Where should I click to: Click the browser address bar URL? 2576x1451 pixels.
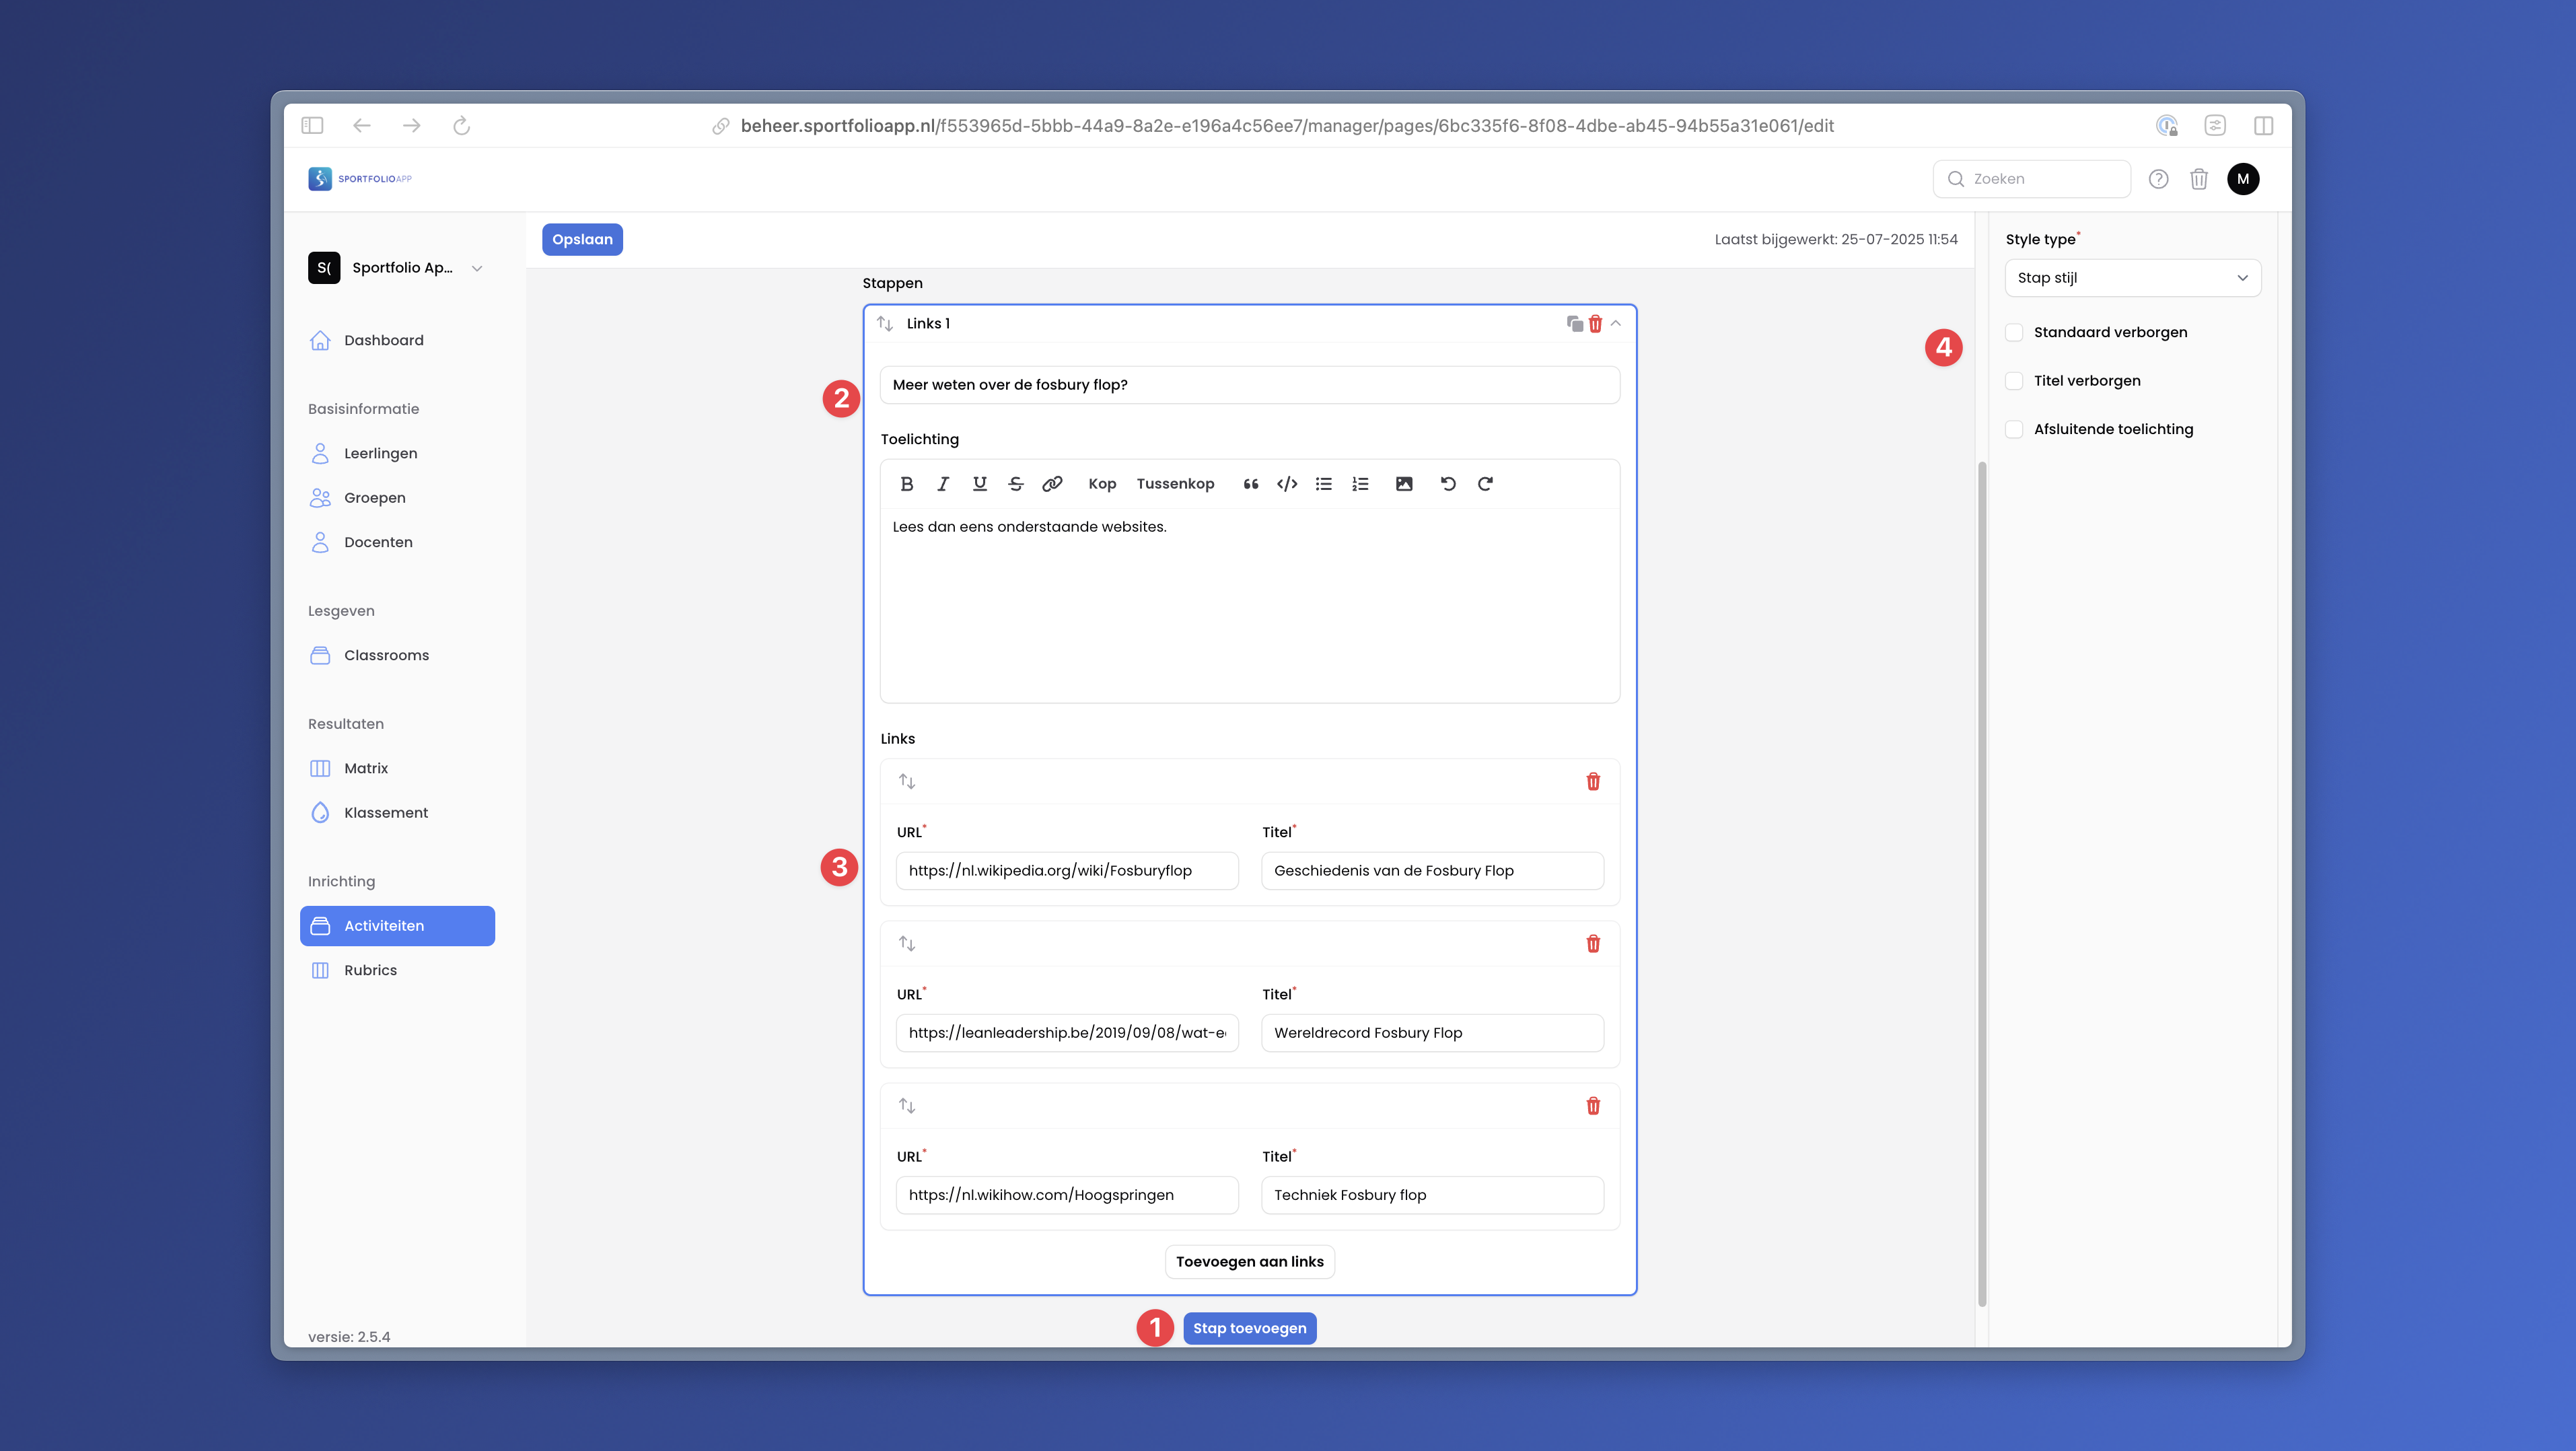coord(1286,126)
